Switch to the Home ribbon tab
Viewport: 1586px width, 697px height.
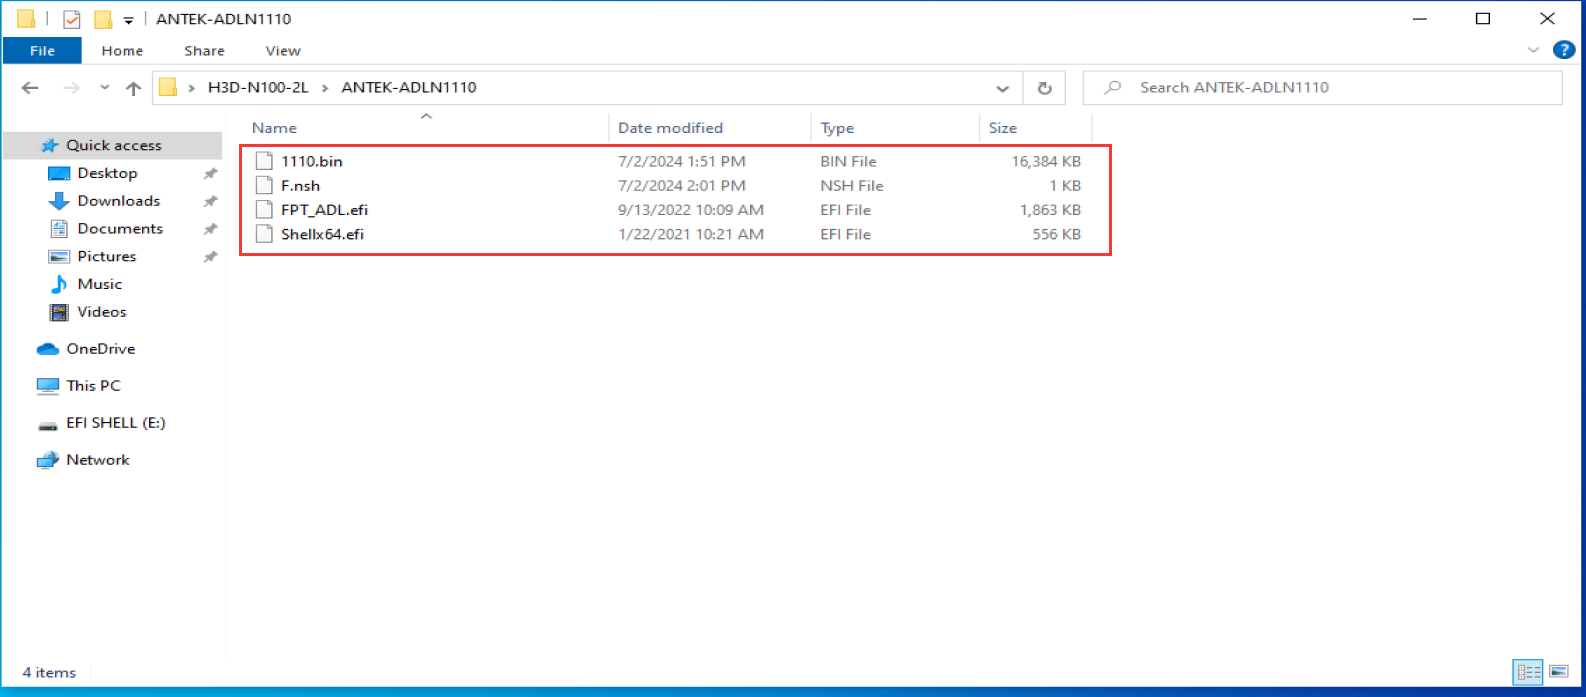pyautogui.click(x=122, y=50)
